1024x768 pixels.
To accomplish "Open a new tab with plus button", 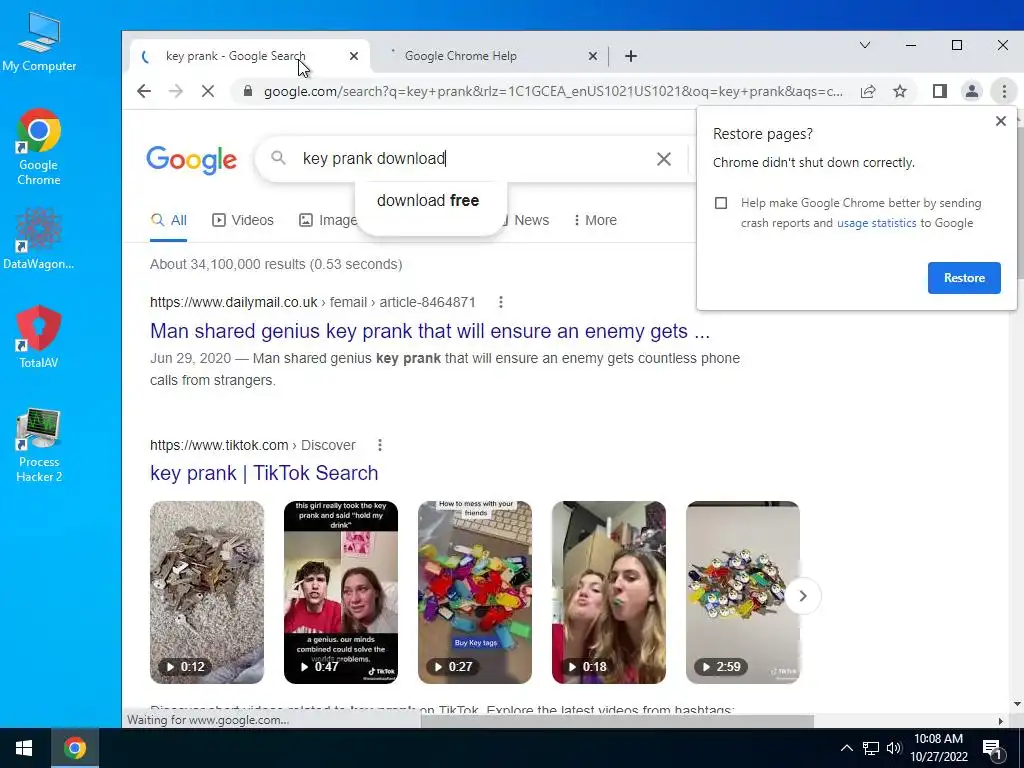I will click(631, 56).
